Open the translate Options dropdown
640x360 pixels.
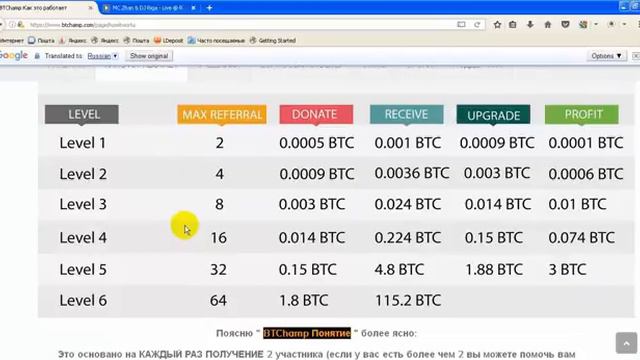(607, 56)
